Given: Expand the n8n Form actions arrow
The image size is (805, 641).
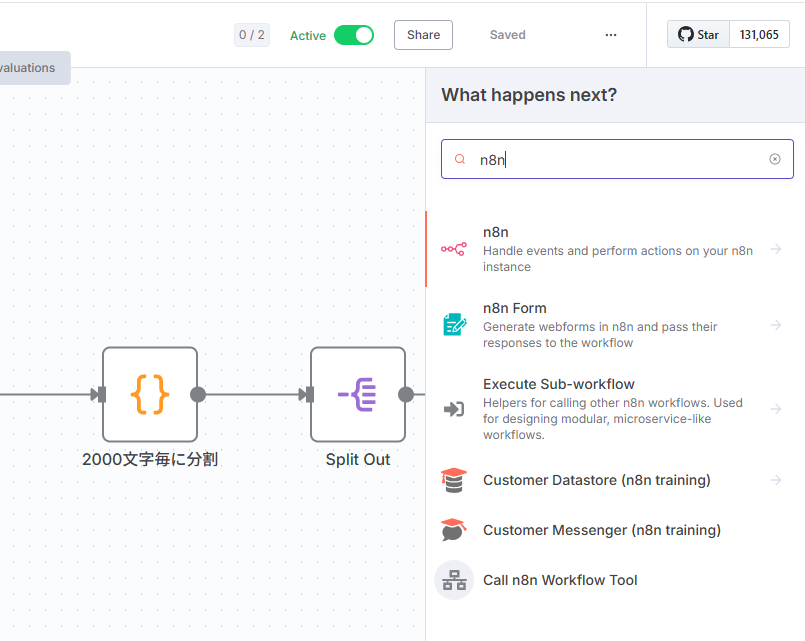Looking at the screenshot, I should point(776,325).
